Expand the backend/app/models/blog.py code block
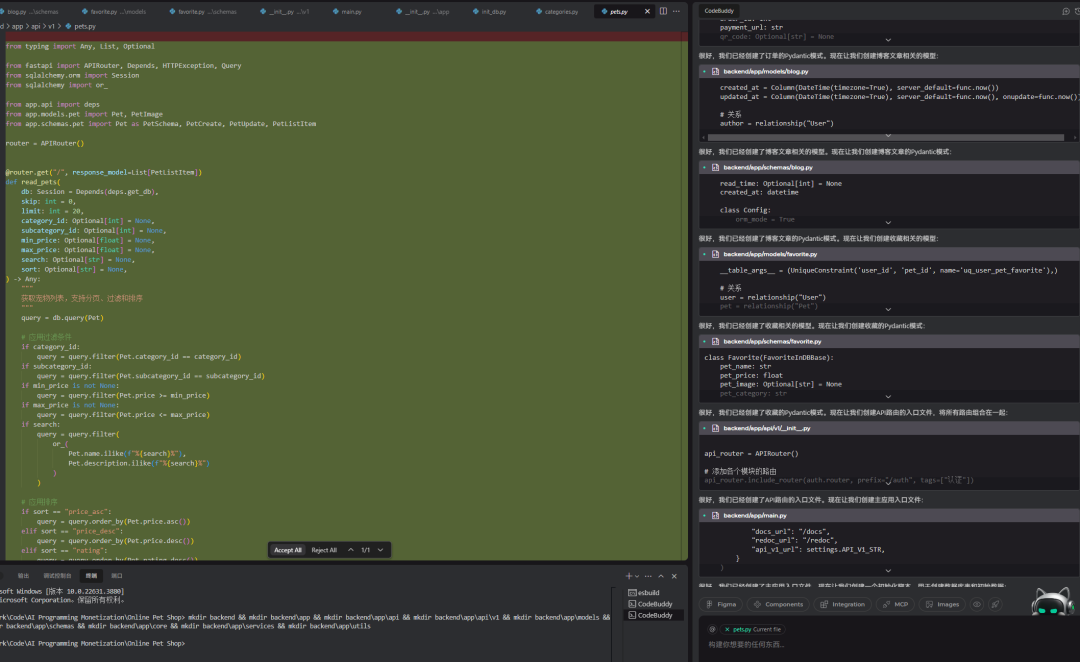The width and height of the screenshot is (1080, 662). point(888,136)
